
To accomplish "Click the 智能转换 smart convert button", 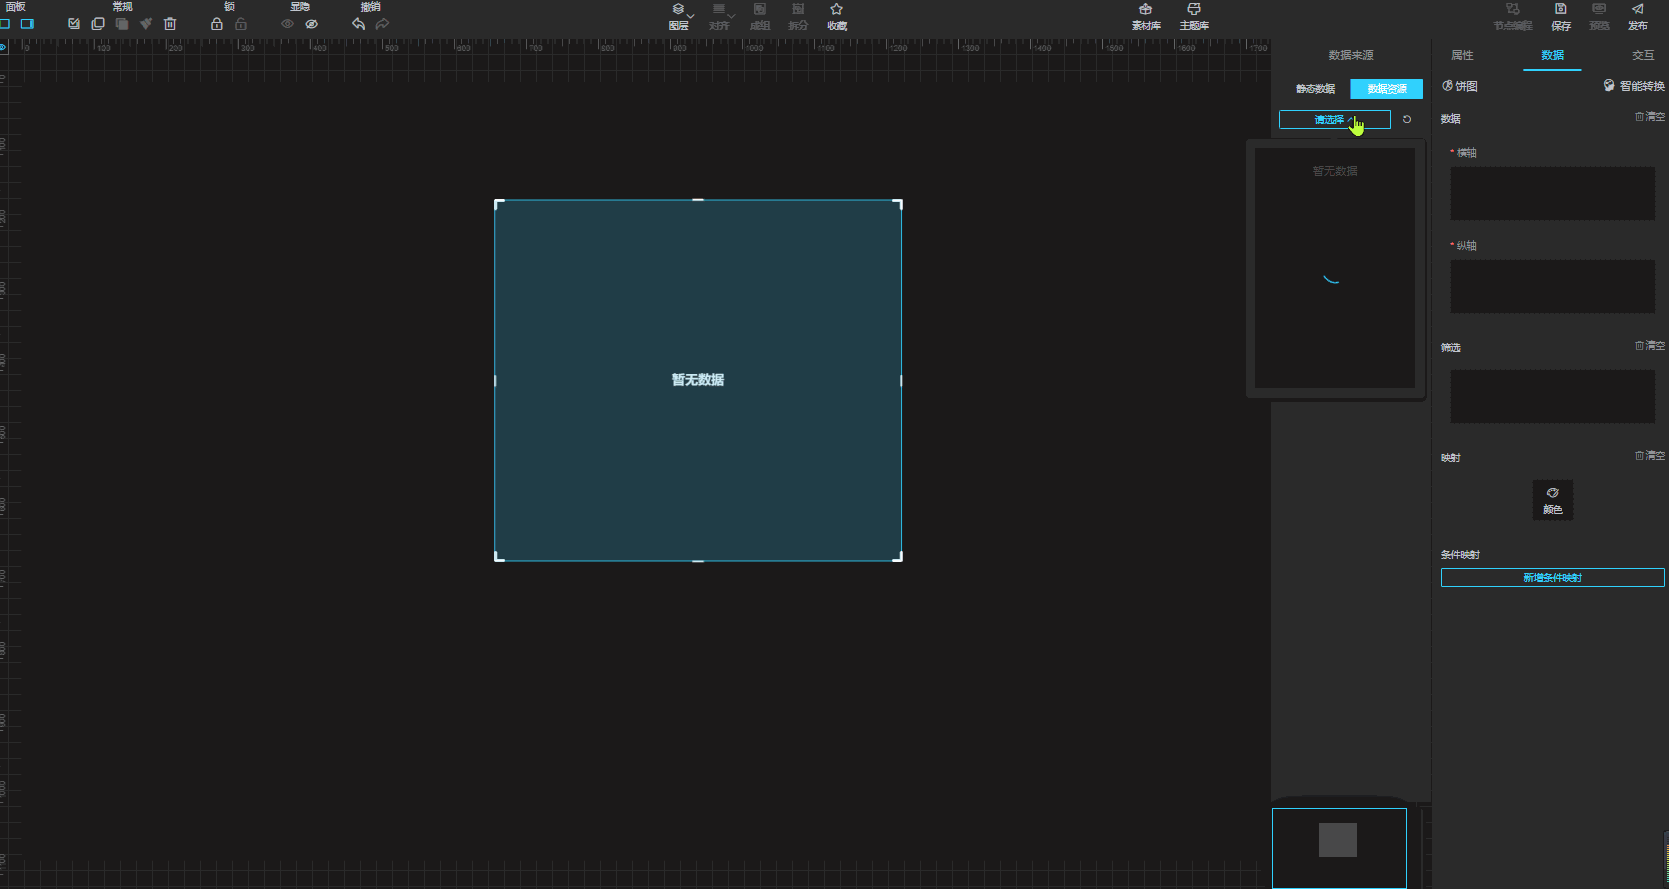I will (1634, 86).
